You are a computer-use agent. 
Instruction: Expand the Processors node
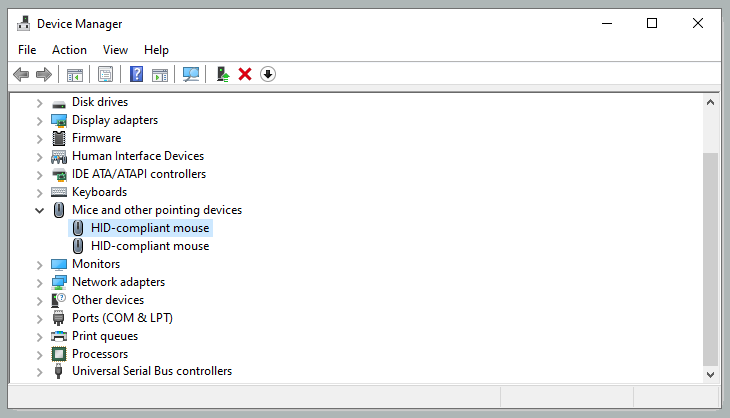40,355
